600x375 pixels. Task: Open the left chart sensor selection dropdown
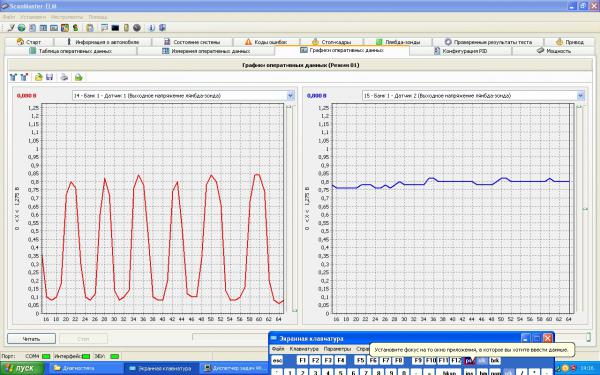click(x=290, y=96)
